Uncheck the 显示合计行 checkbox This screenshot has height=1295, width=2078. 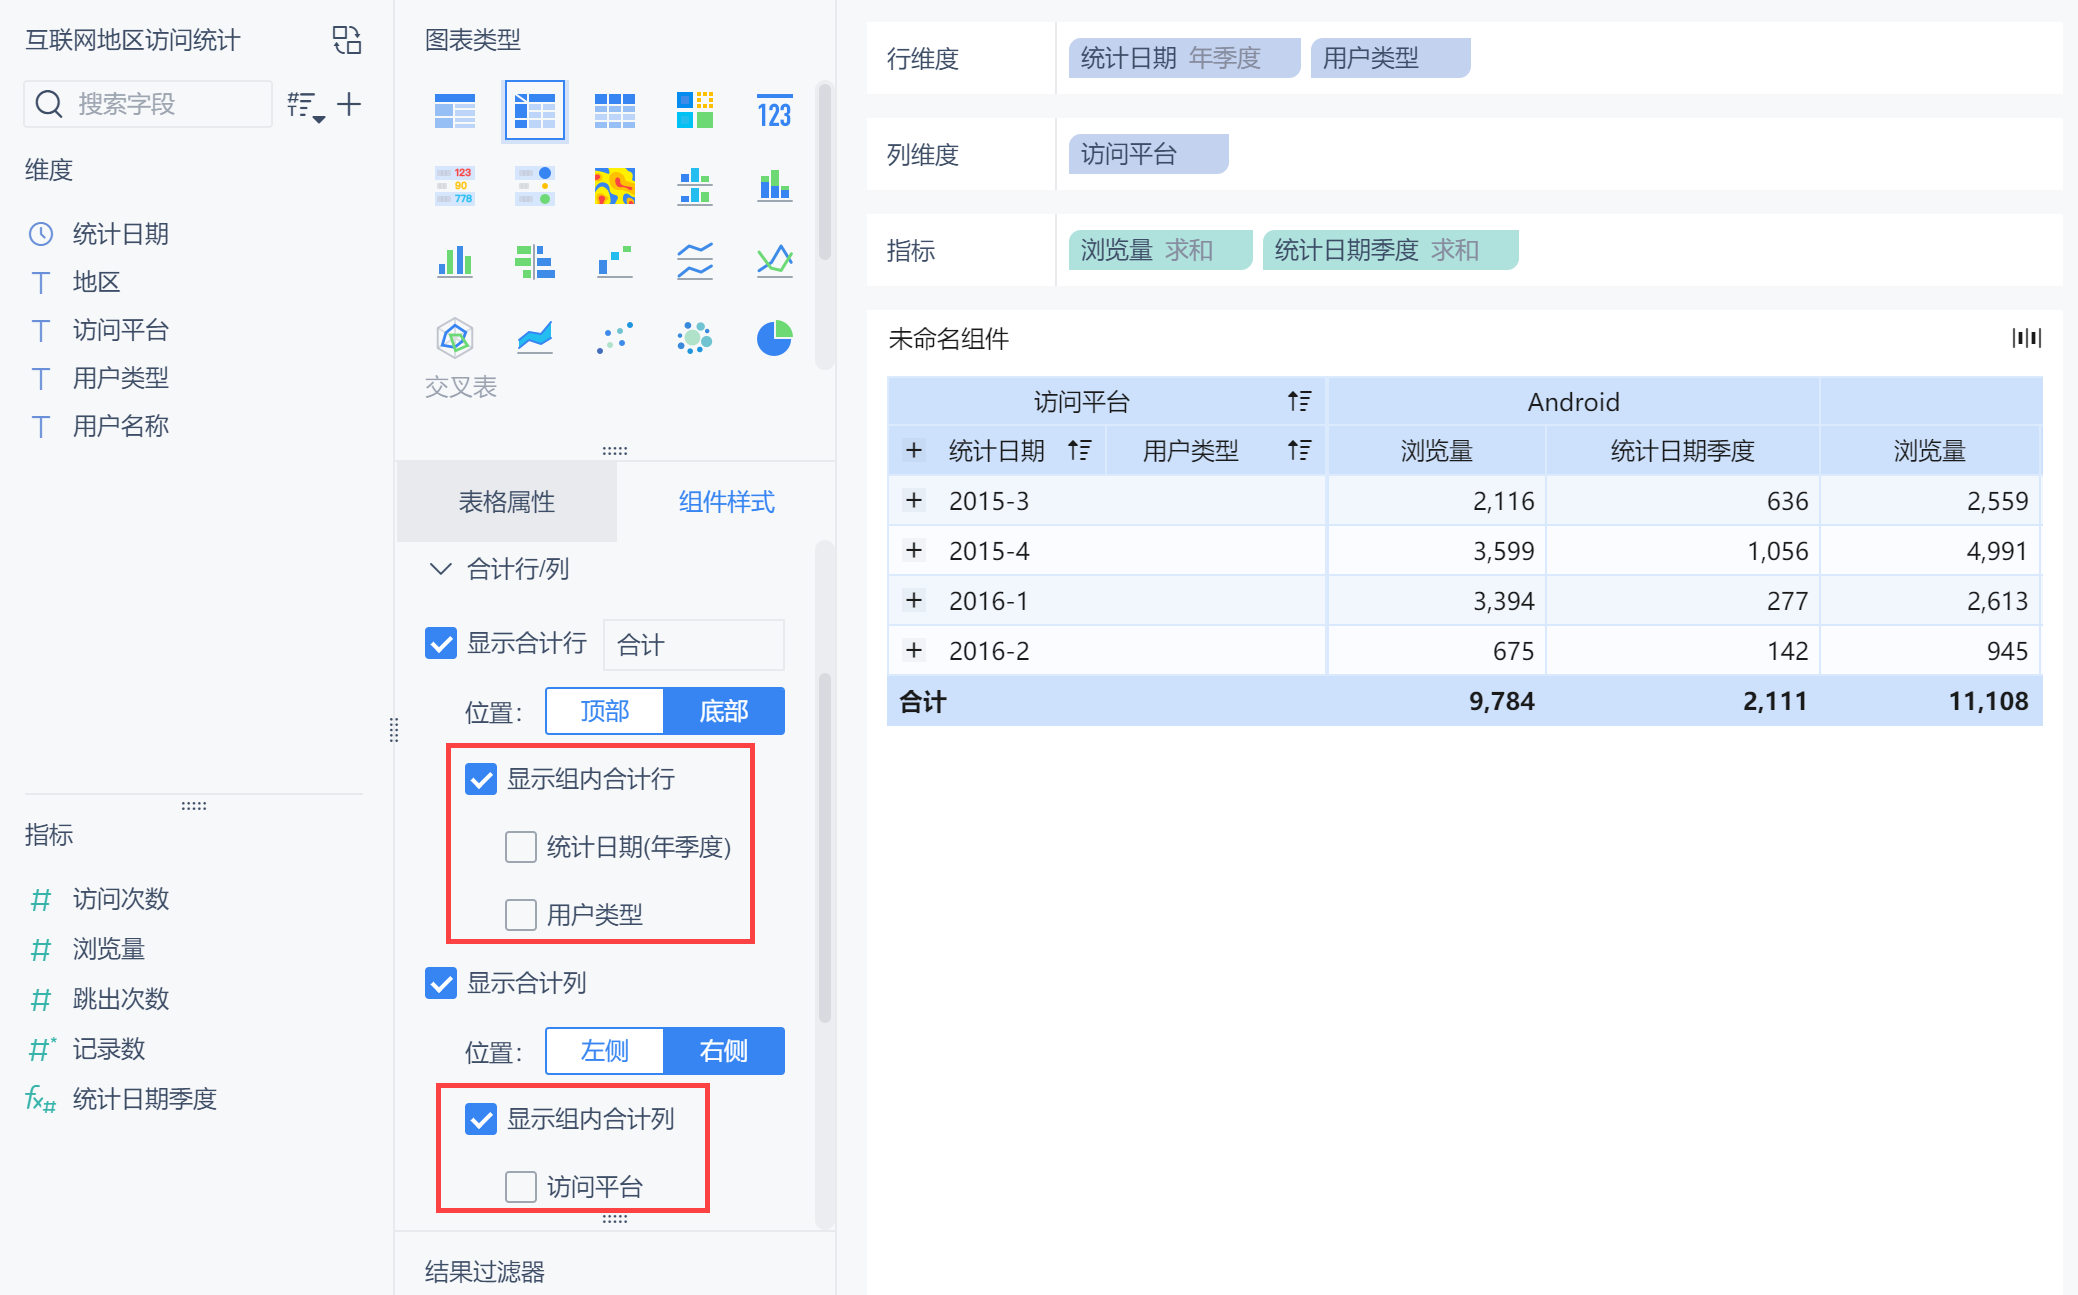[x=441, y=643]
